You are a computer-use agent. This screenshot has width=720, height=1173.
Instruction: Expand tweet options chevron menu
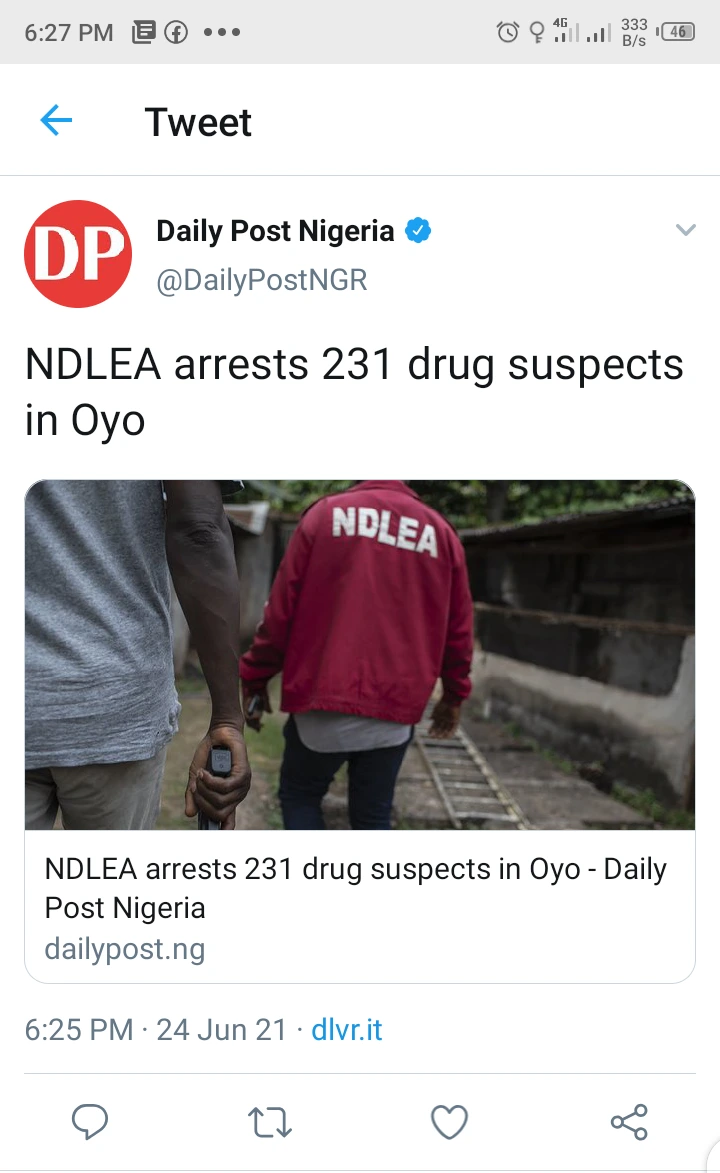[x=686, y=230]
